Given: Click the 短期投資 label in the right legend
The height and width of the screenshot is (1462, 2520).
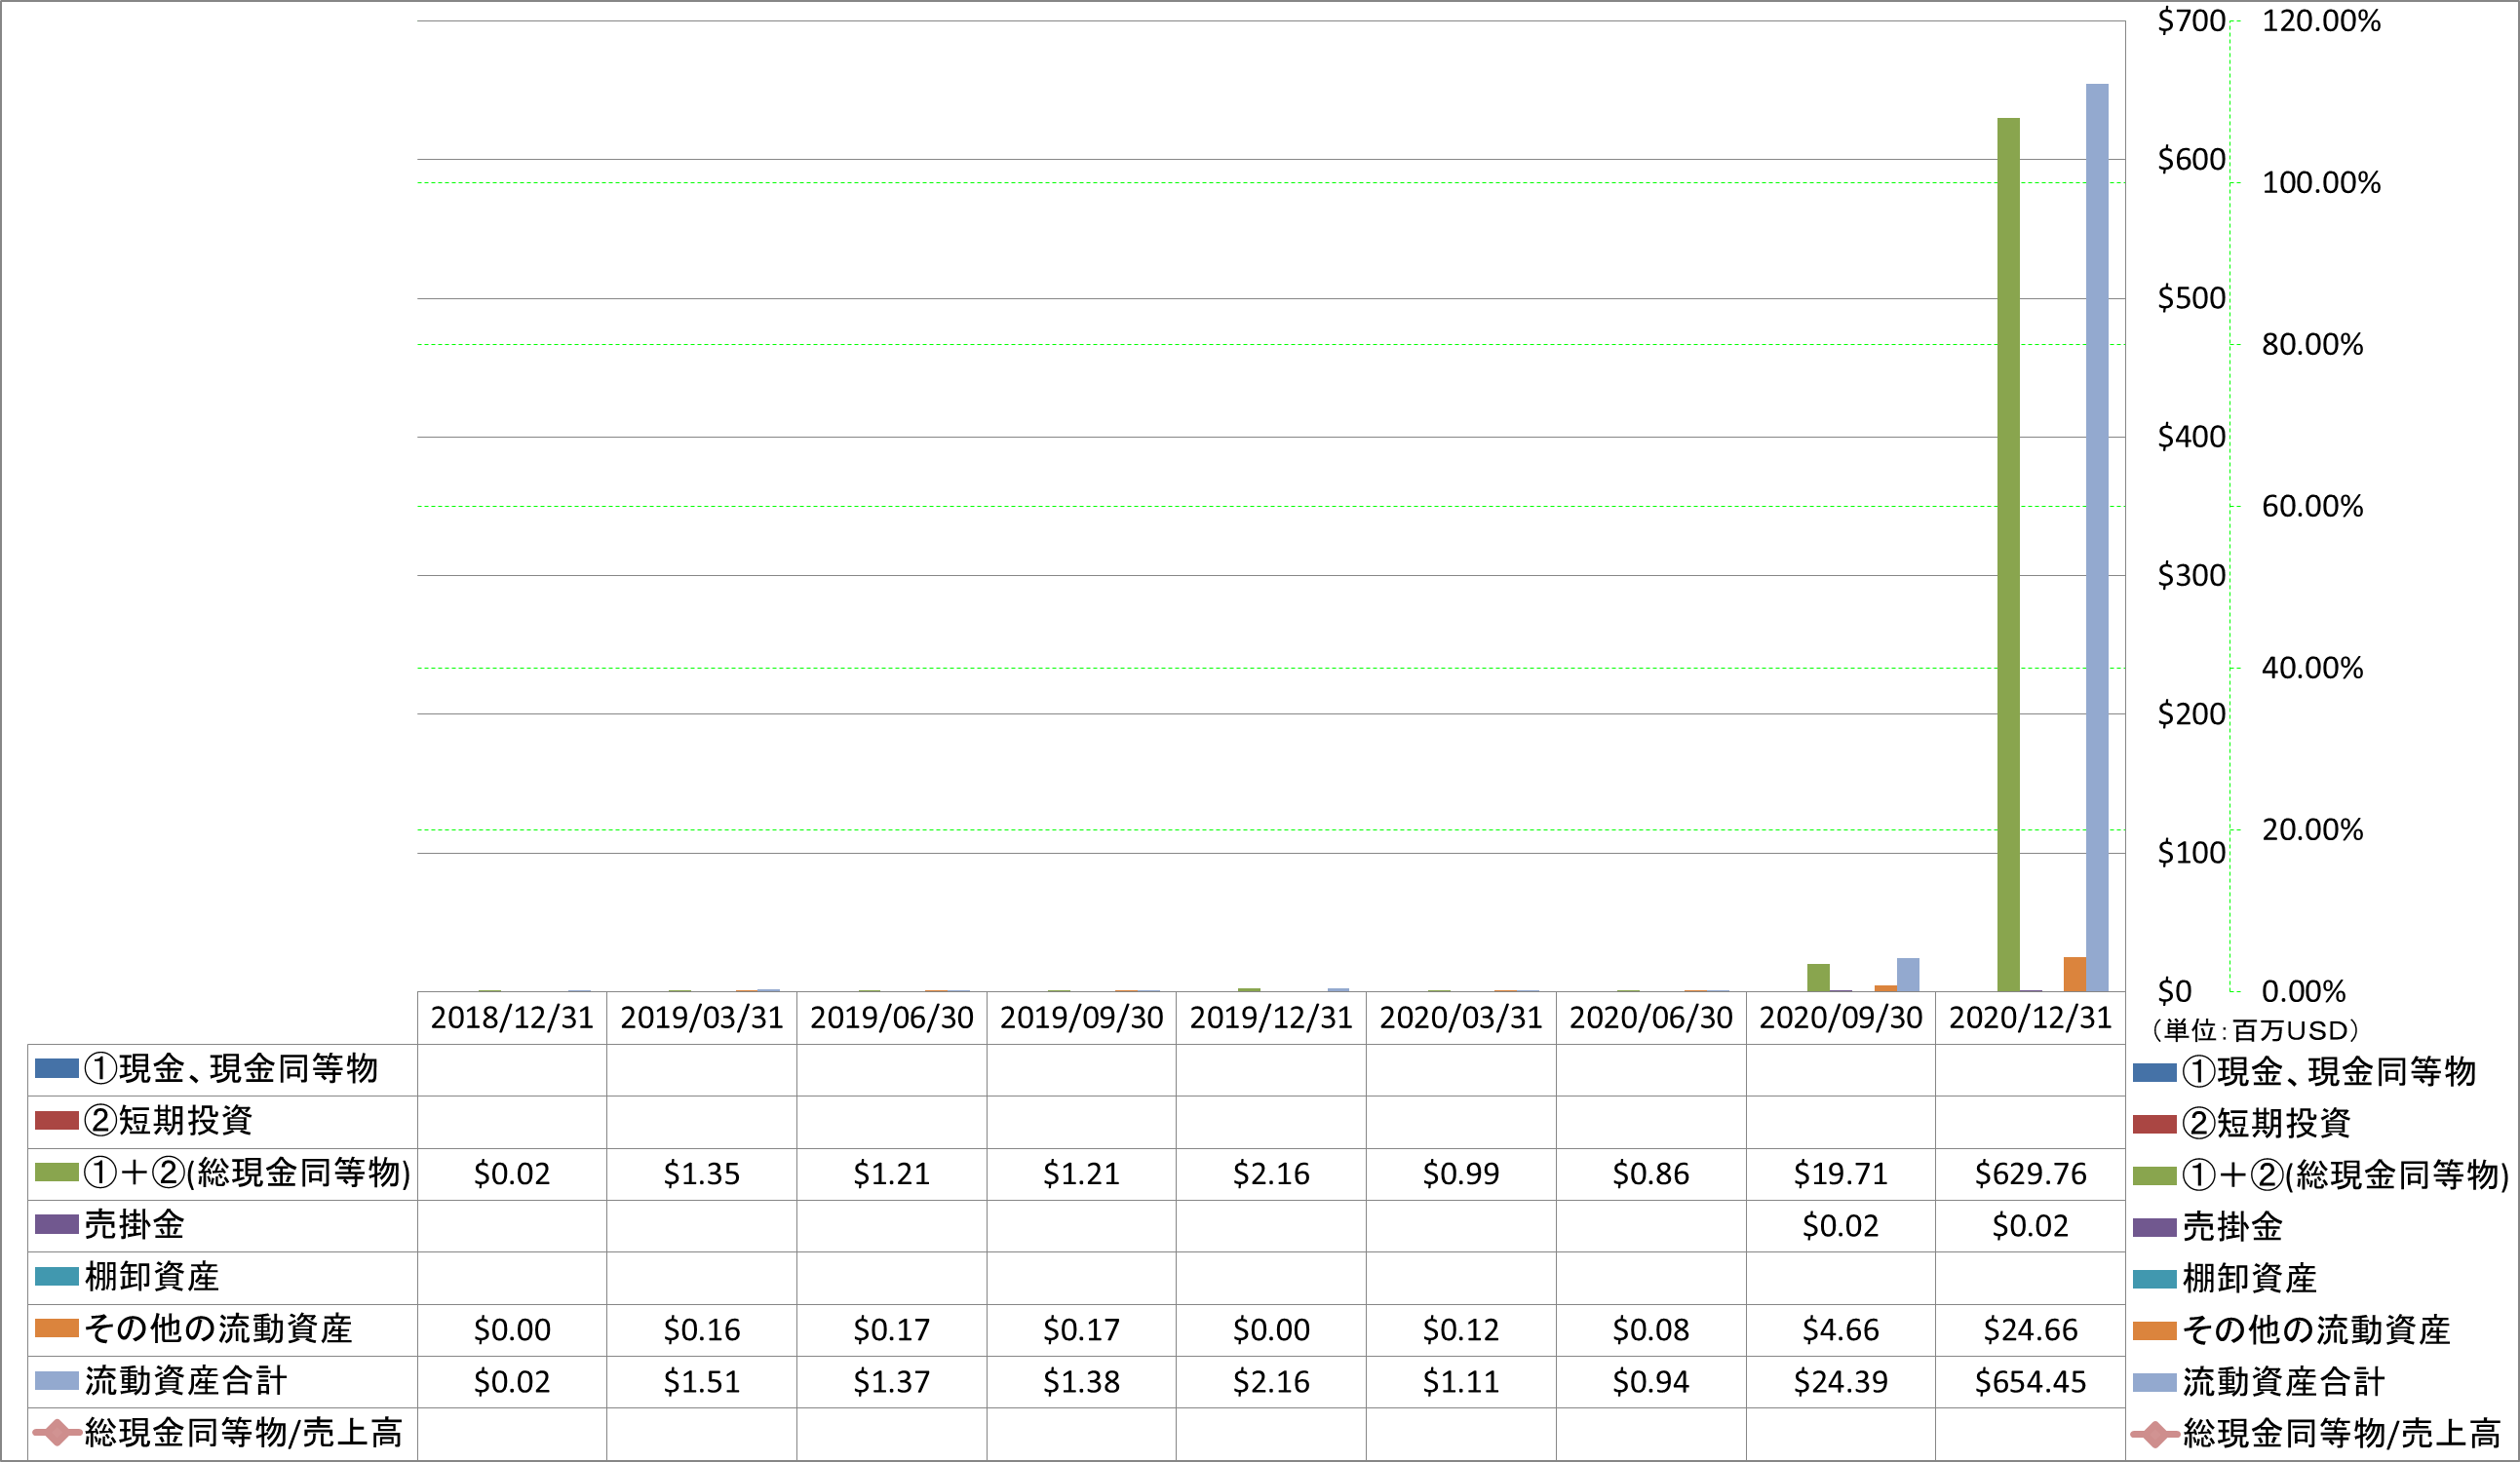Looking at the screenshot, I should coord(2267,1124).
